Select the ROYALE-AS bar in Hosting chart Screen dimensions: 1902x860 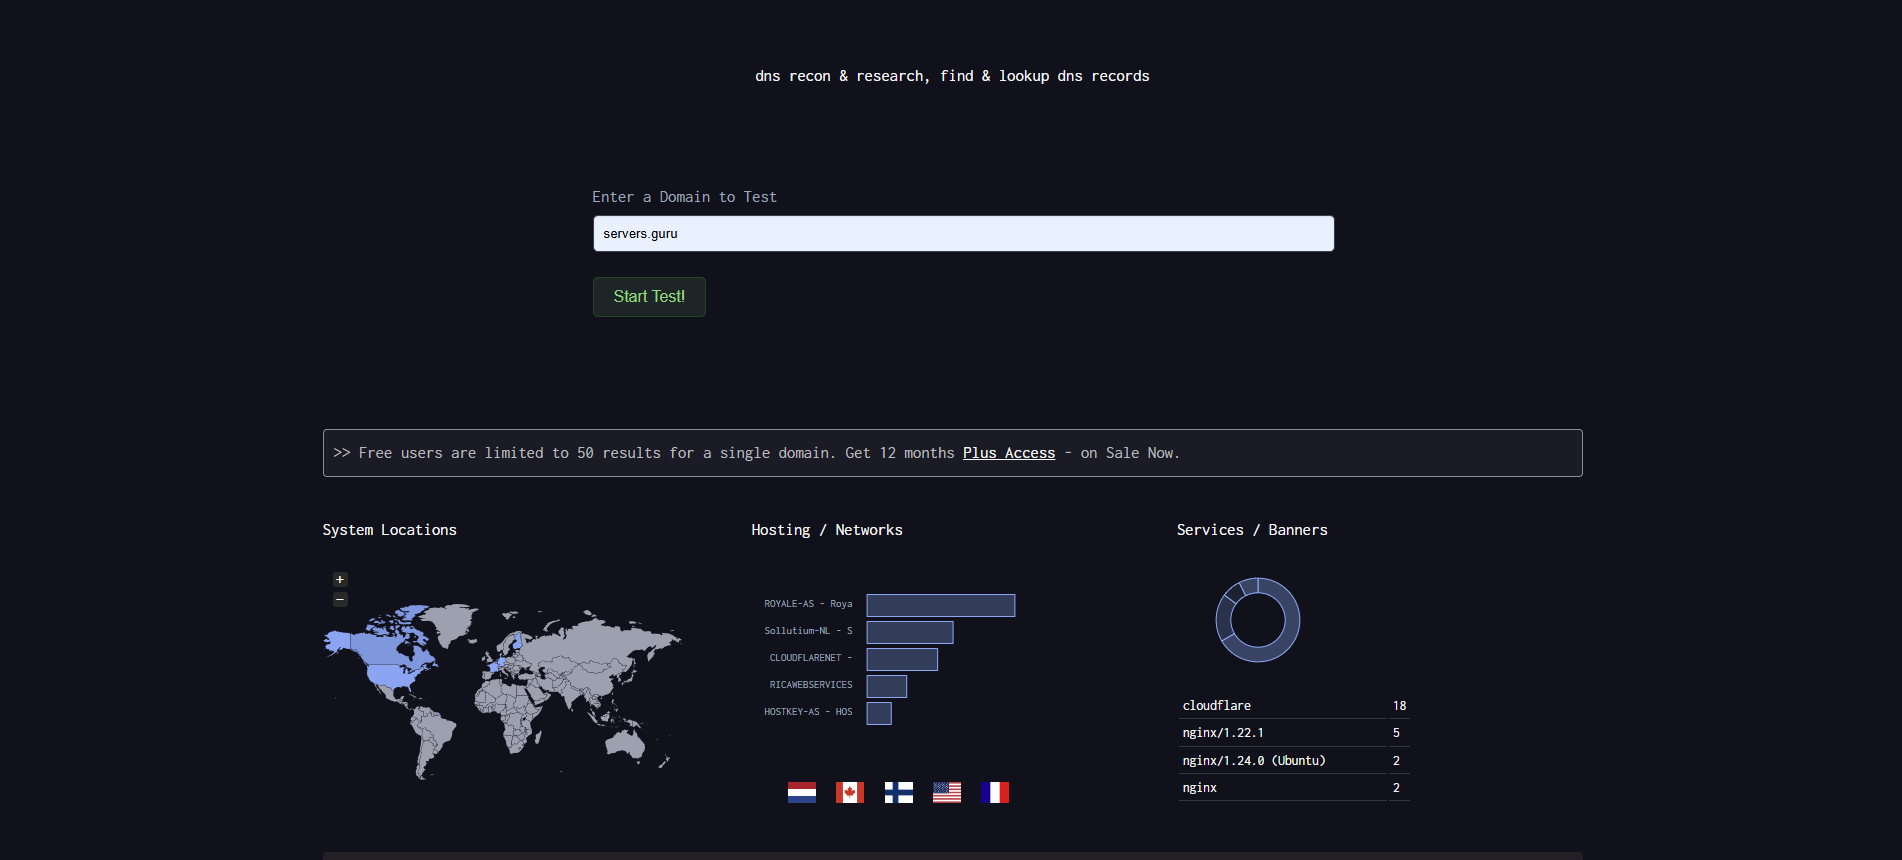coord(941,605)
